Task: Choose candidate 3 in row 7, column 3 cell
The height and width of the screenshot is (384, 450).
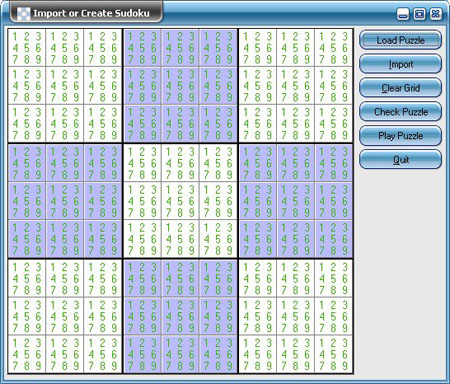Action: 114,267
